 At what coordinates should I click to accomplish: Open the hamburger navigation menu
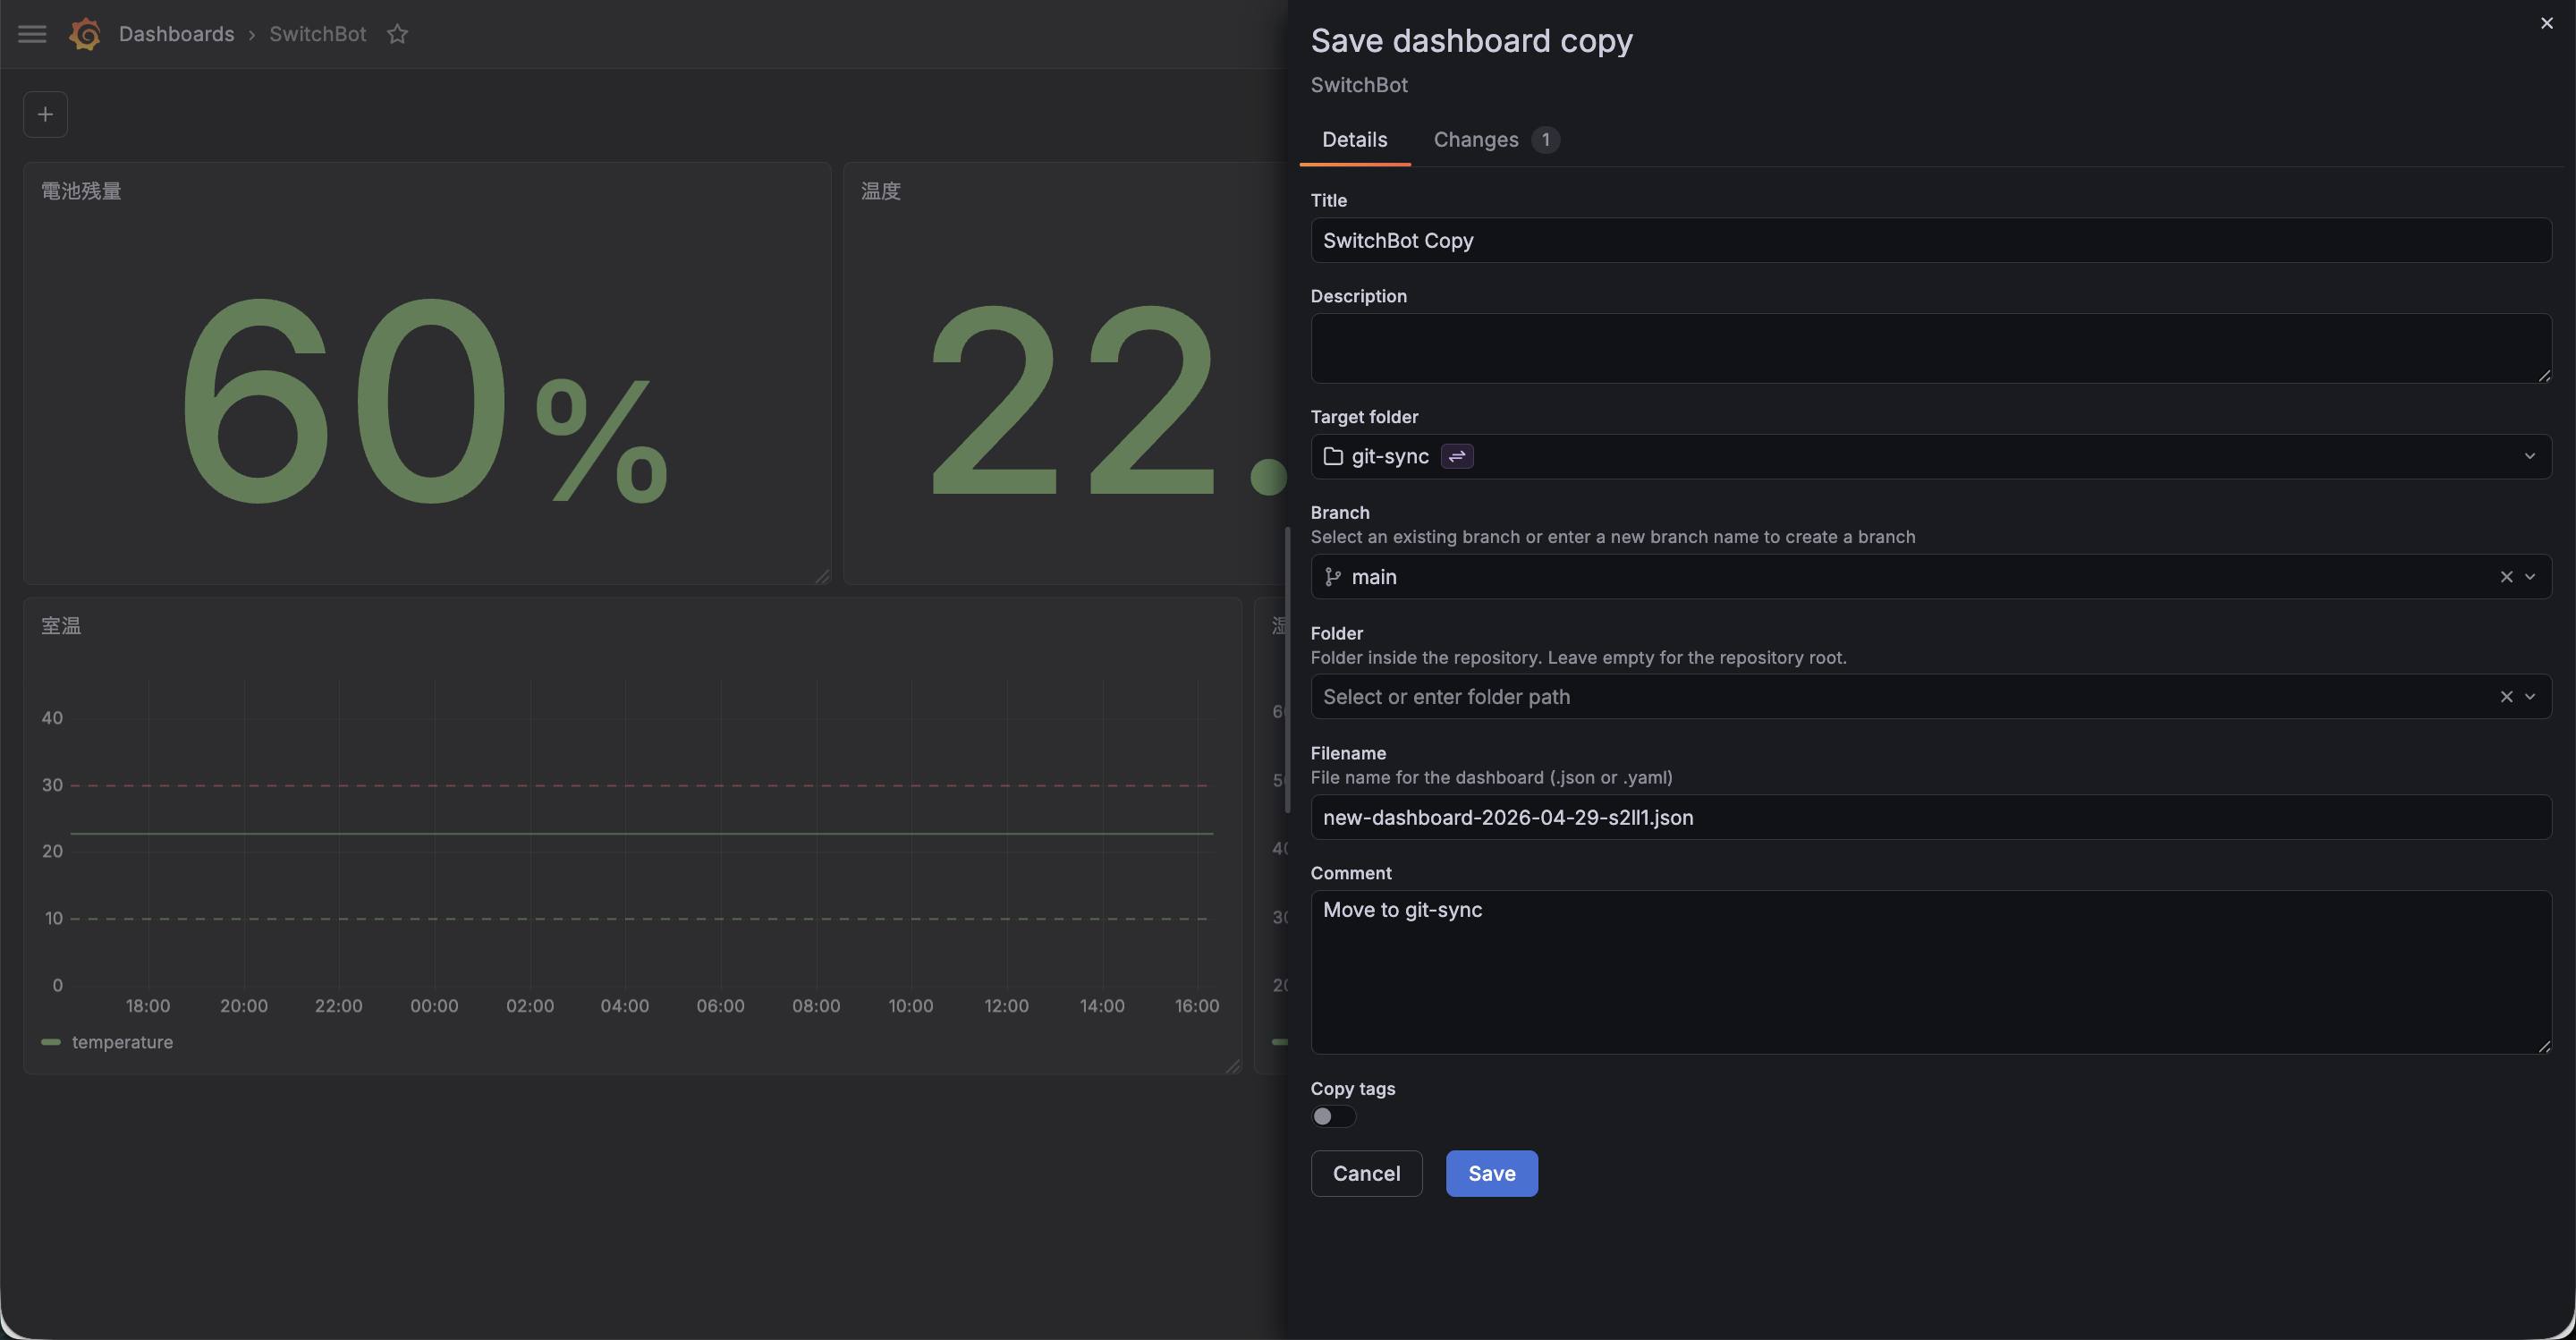tap(32, 34)
